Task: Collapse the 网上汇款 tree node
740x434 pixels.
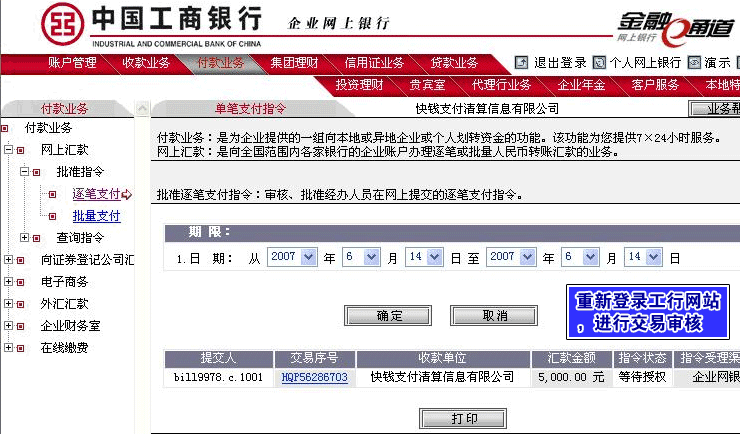Action: (8, 150)
